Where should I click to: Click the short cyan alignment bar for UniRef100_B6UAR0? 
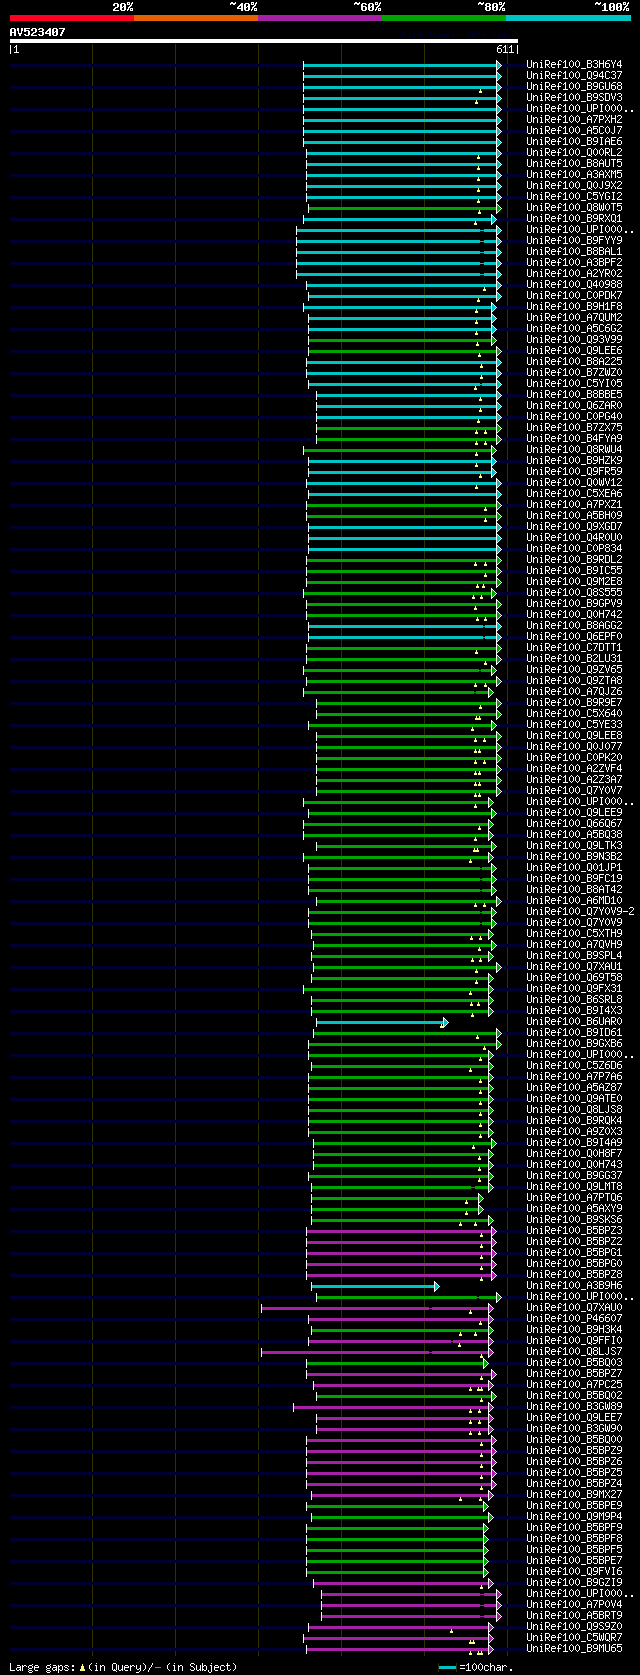[381, 1022]
